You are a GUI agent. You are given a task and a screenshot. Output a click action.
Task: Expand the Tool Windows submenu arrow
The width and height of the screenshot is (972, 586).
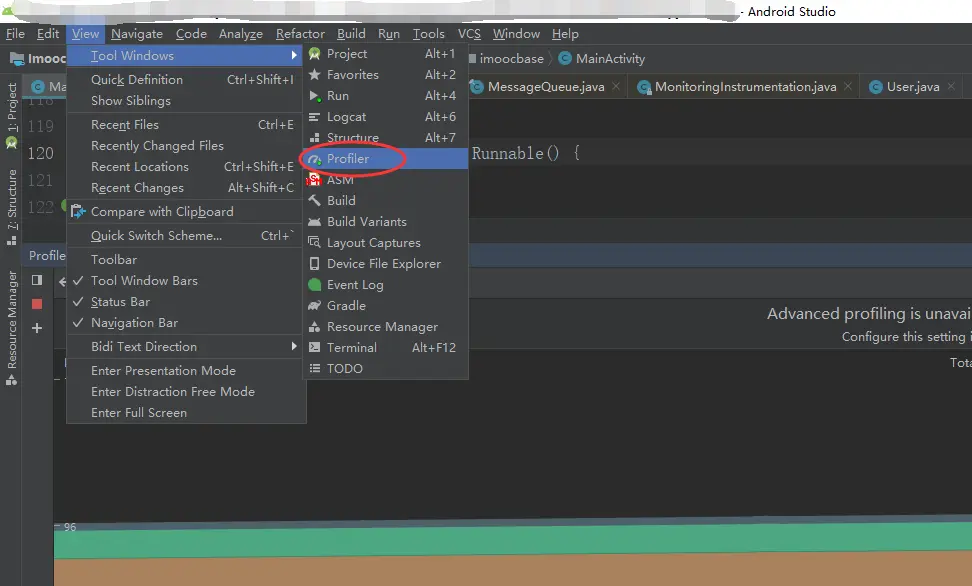click(294, 55)
